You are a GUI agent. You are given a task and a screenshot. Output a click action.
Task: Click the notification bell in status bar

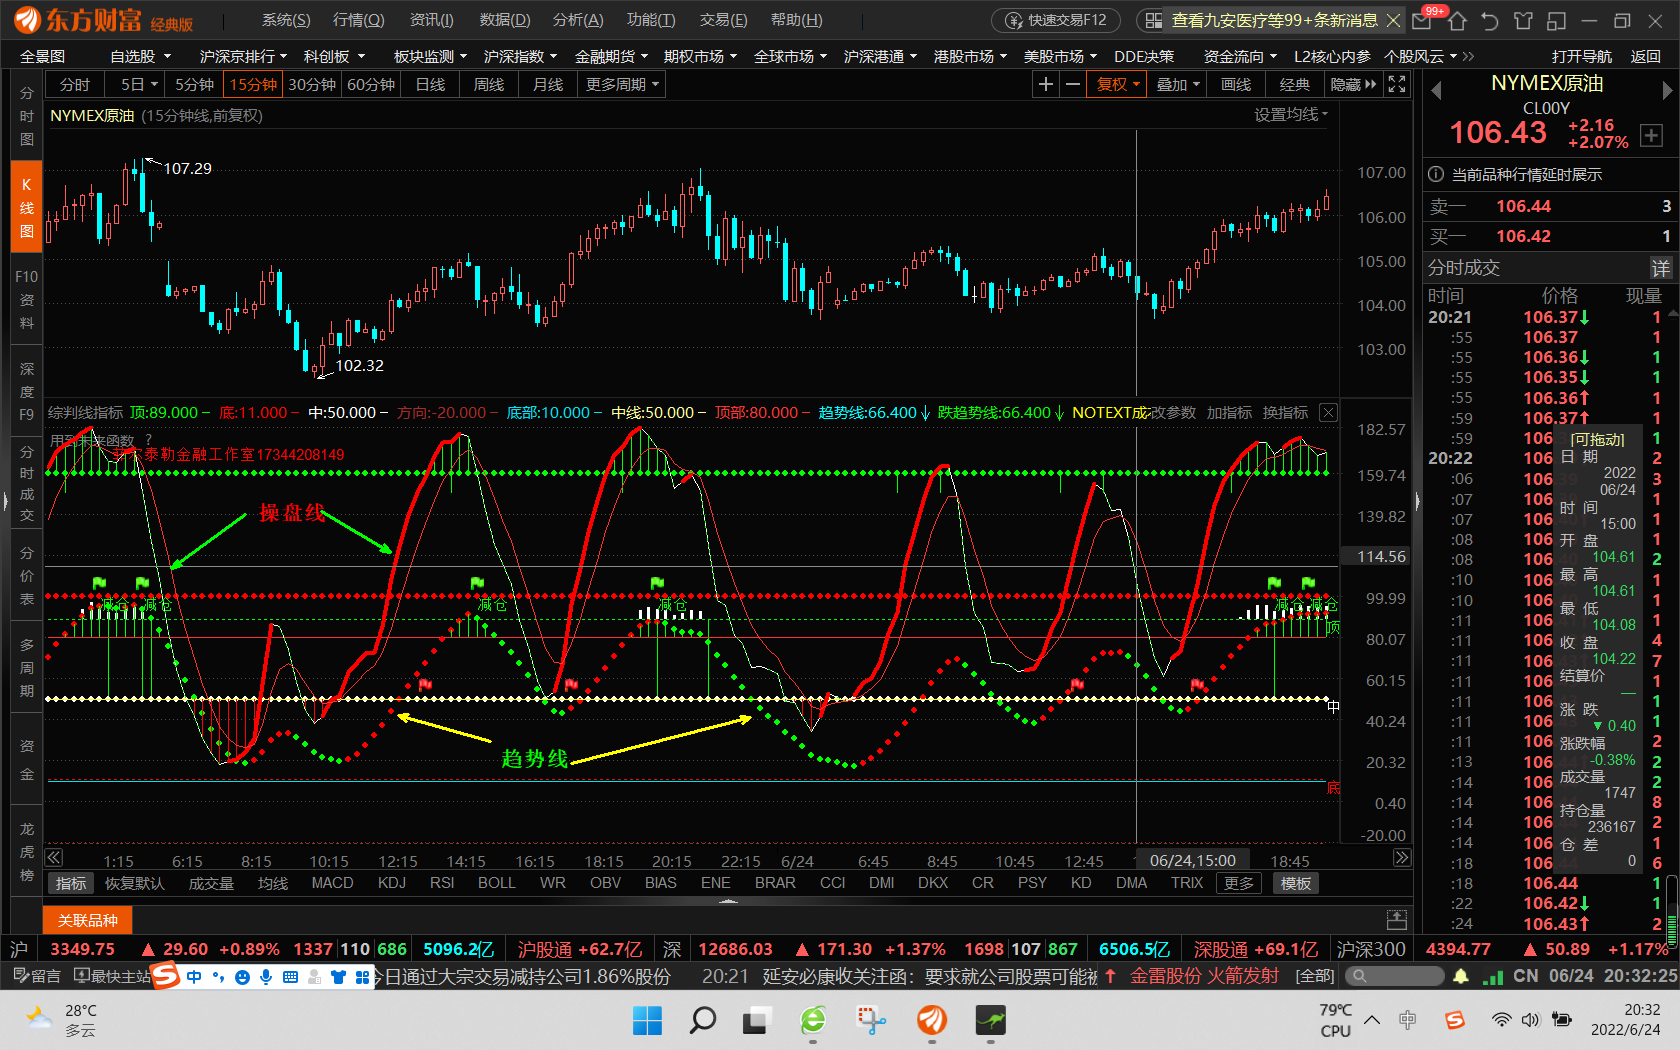[x=1461, y=976]
